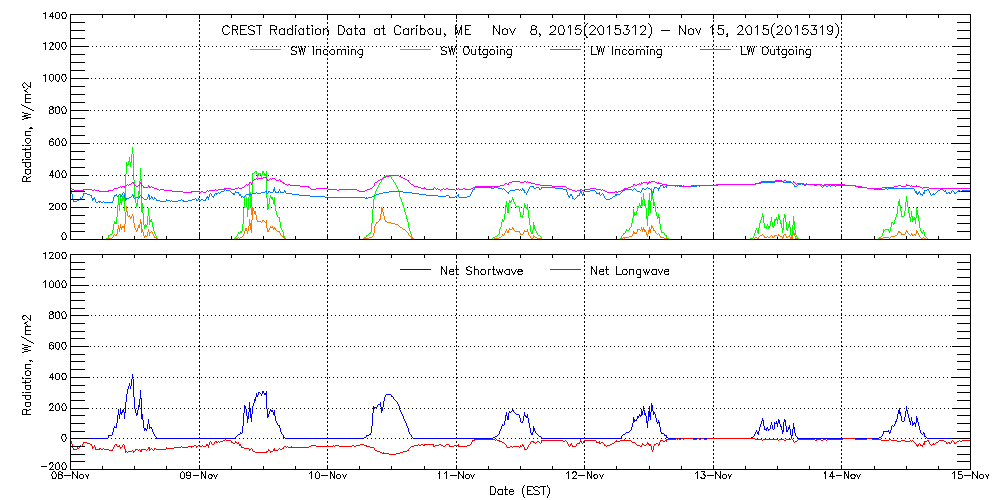
Task: Select the 09-Nov date tick label
Action: click(200, 477)
